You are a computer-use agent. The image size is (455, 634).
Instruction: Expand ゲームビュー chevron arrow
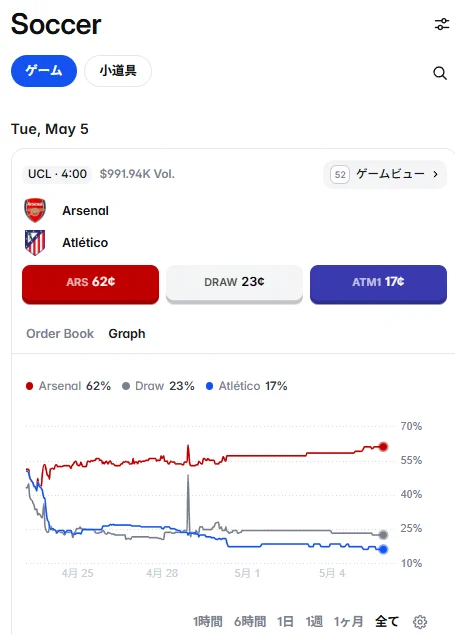pyautogui.click(x=435, y=174)
